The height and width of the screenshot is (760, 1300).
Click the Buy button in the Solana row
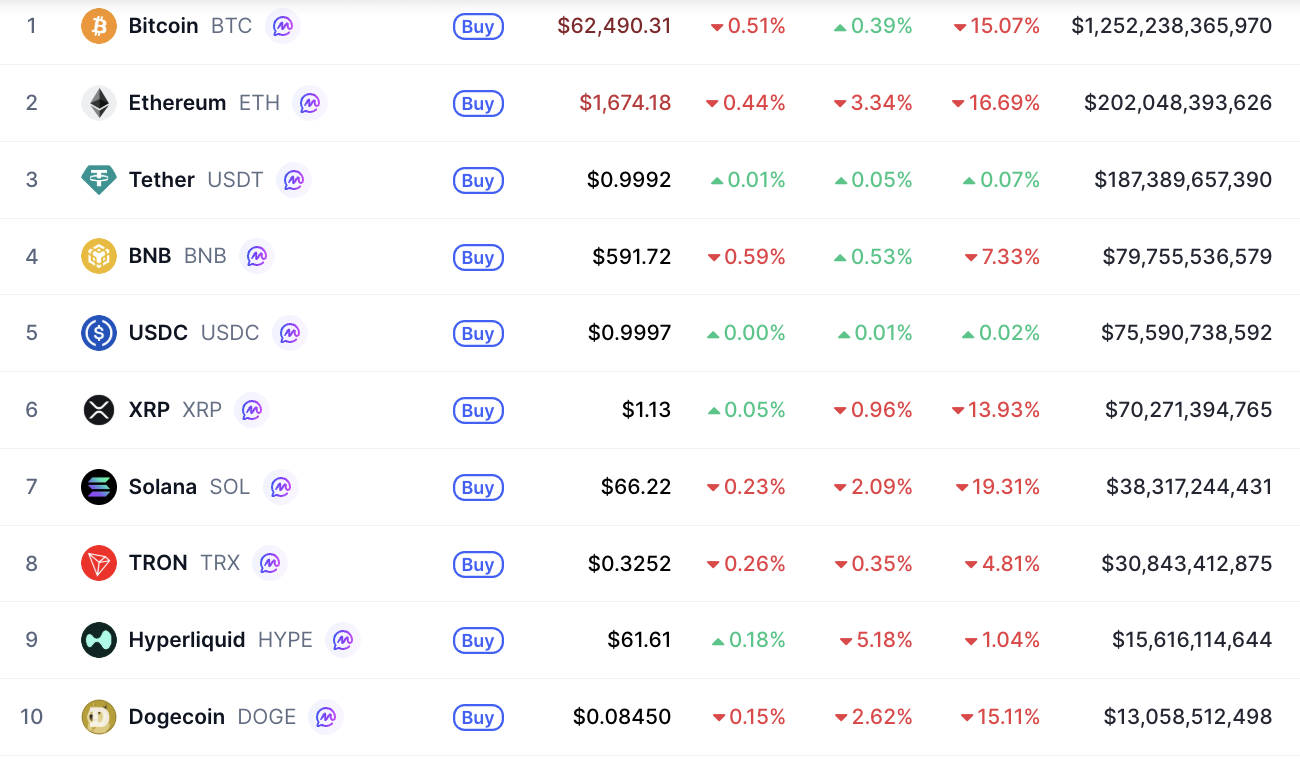478,488
